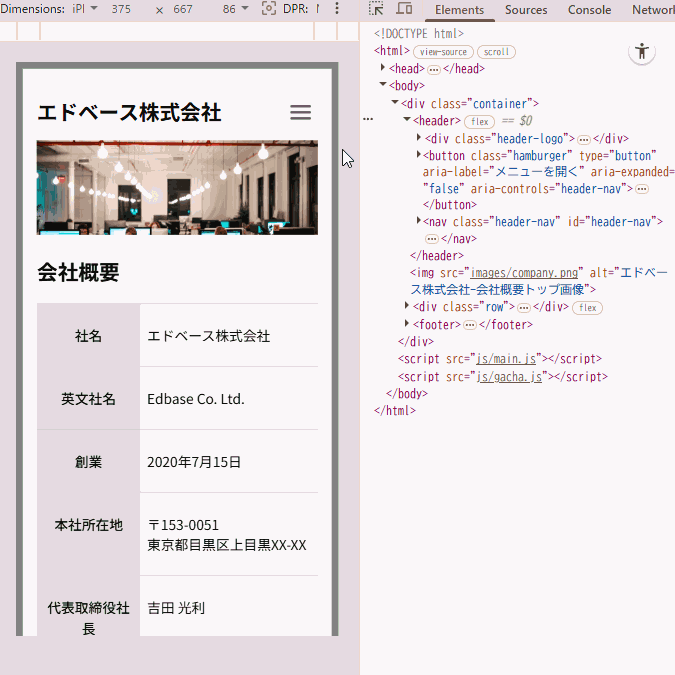The image size is (675, 675).
Task: Click the collapsed ellipsis in header-logo div
Action: pos(584,139)
